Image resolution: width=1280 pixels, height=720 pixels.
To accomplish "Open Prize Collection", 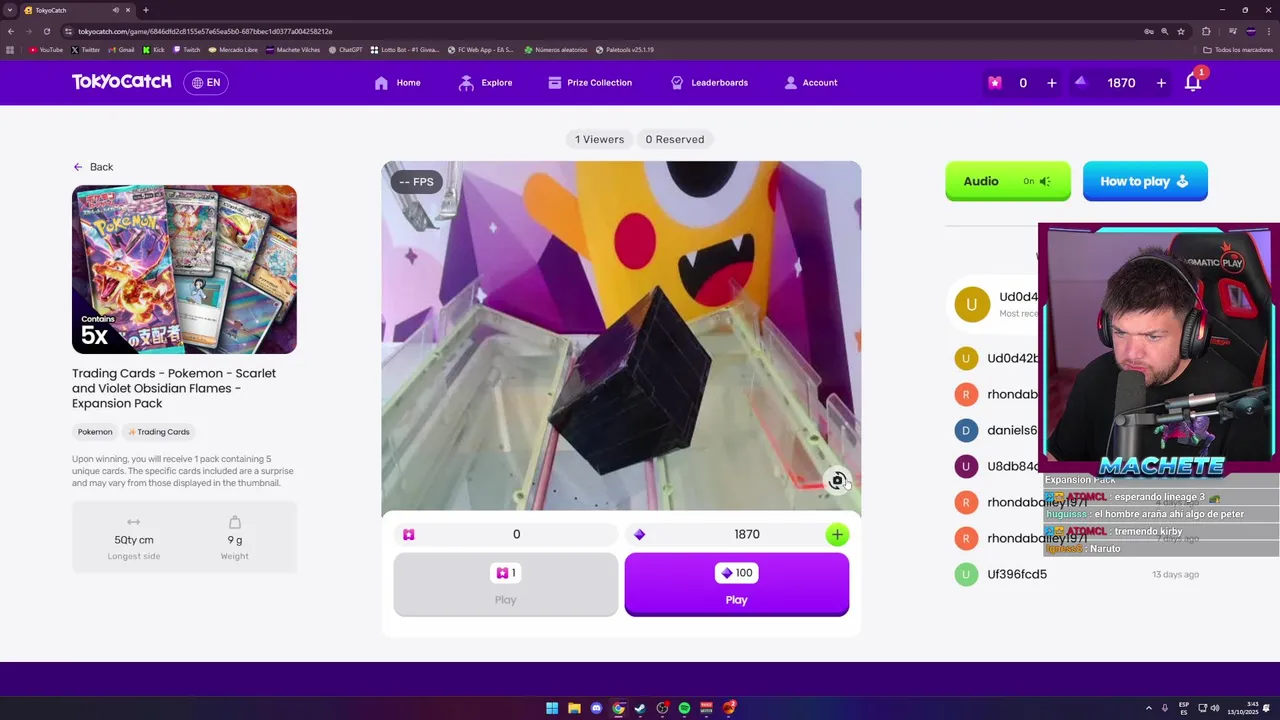I will pyautogui.click(x=590, y=83).
